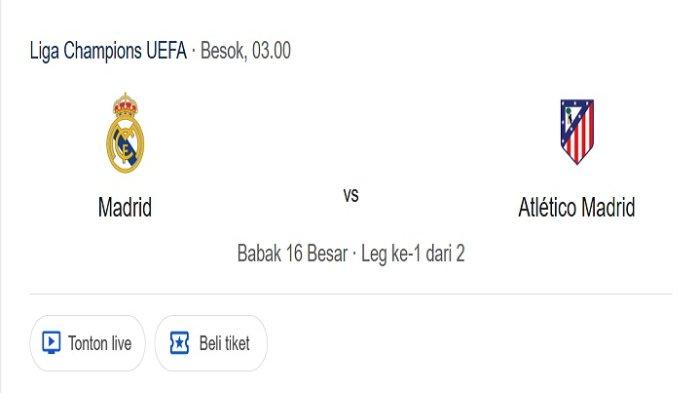
Task: Click the Atlético Madrid shield logo
Action: coord(577,131)
